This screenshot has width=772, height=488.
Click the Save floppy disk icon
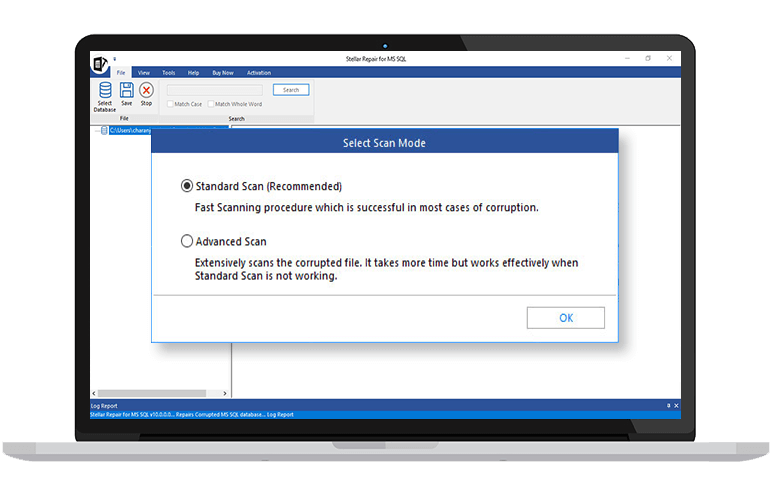click(x=127, y=90)
